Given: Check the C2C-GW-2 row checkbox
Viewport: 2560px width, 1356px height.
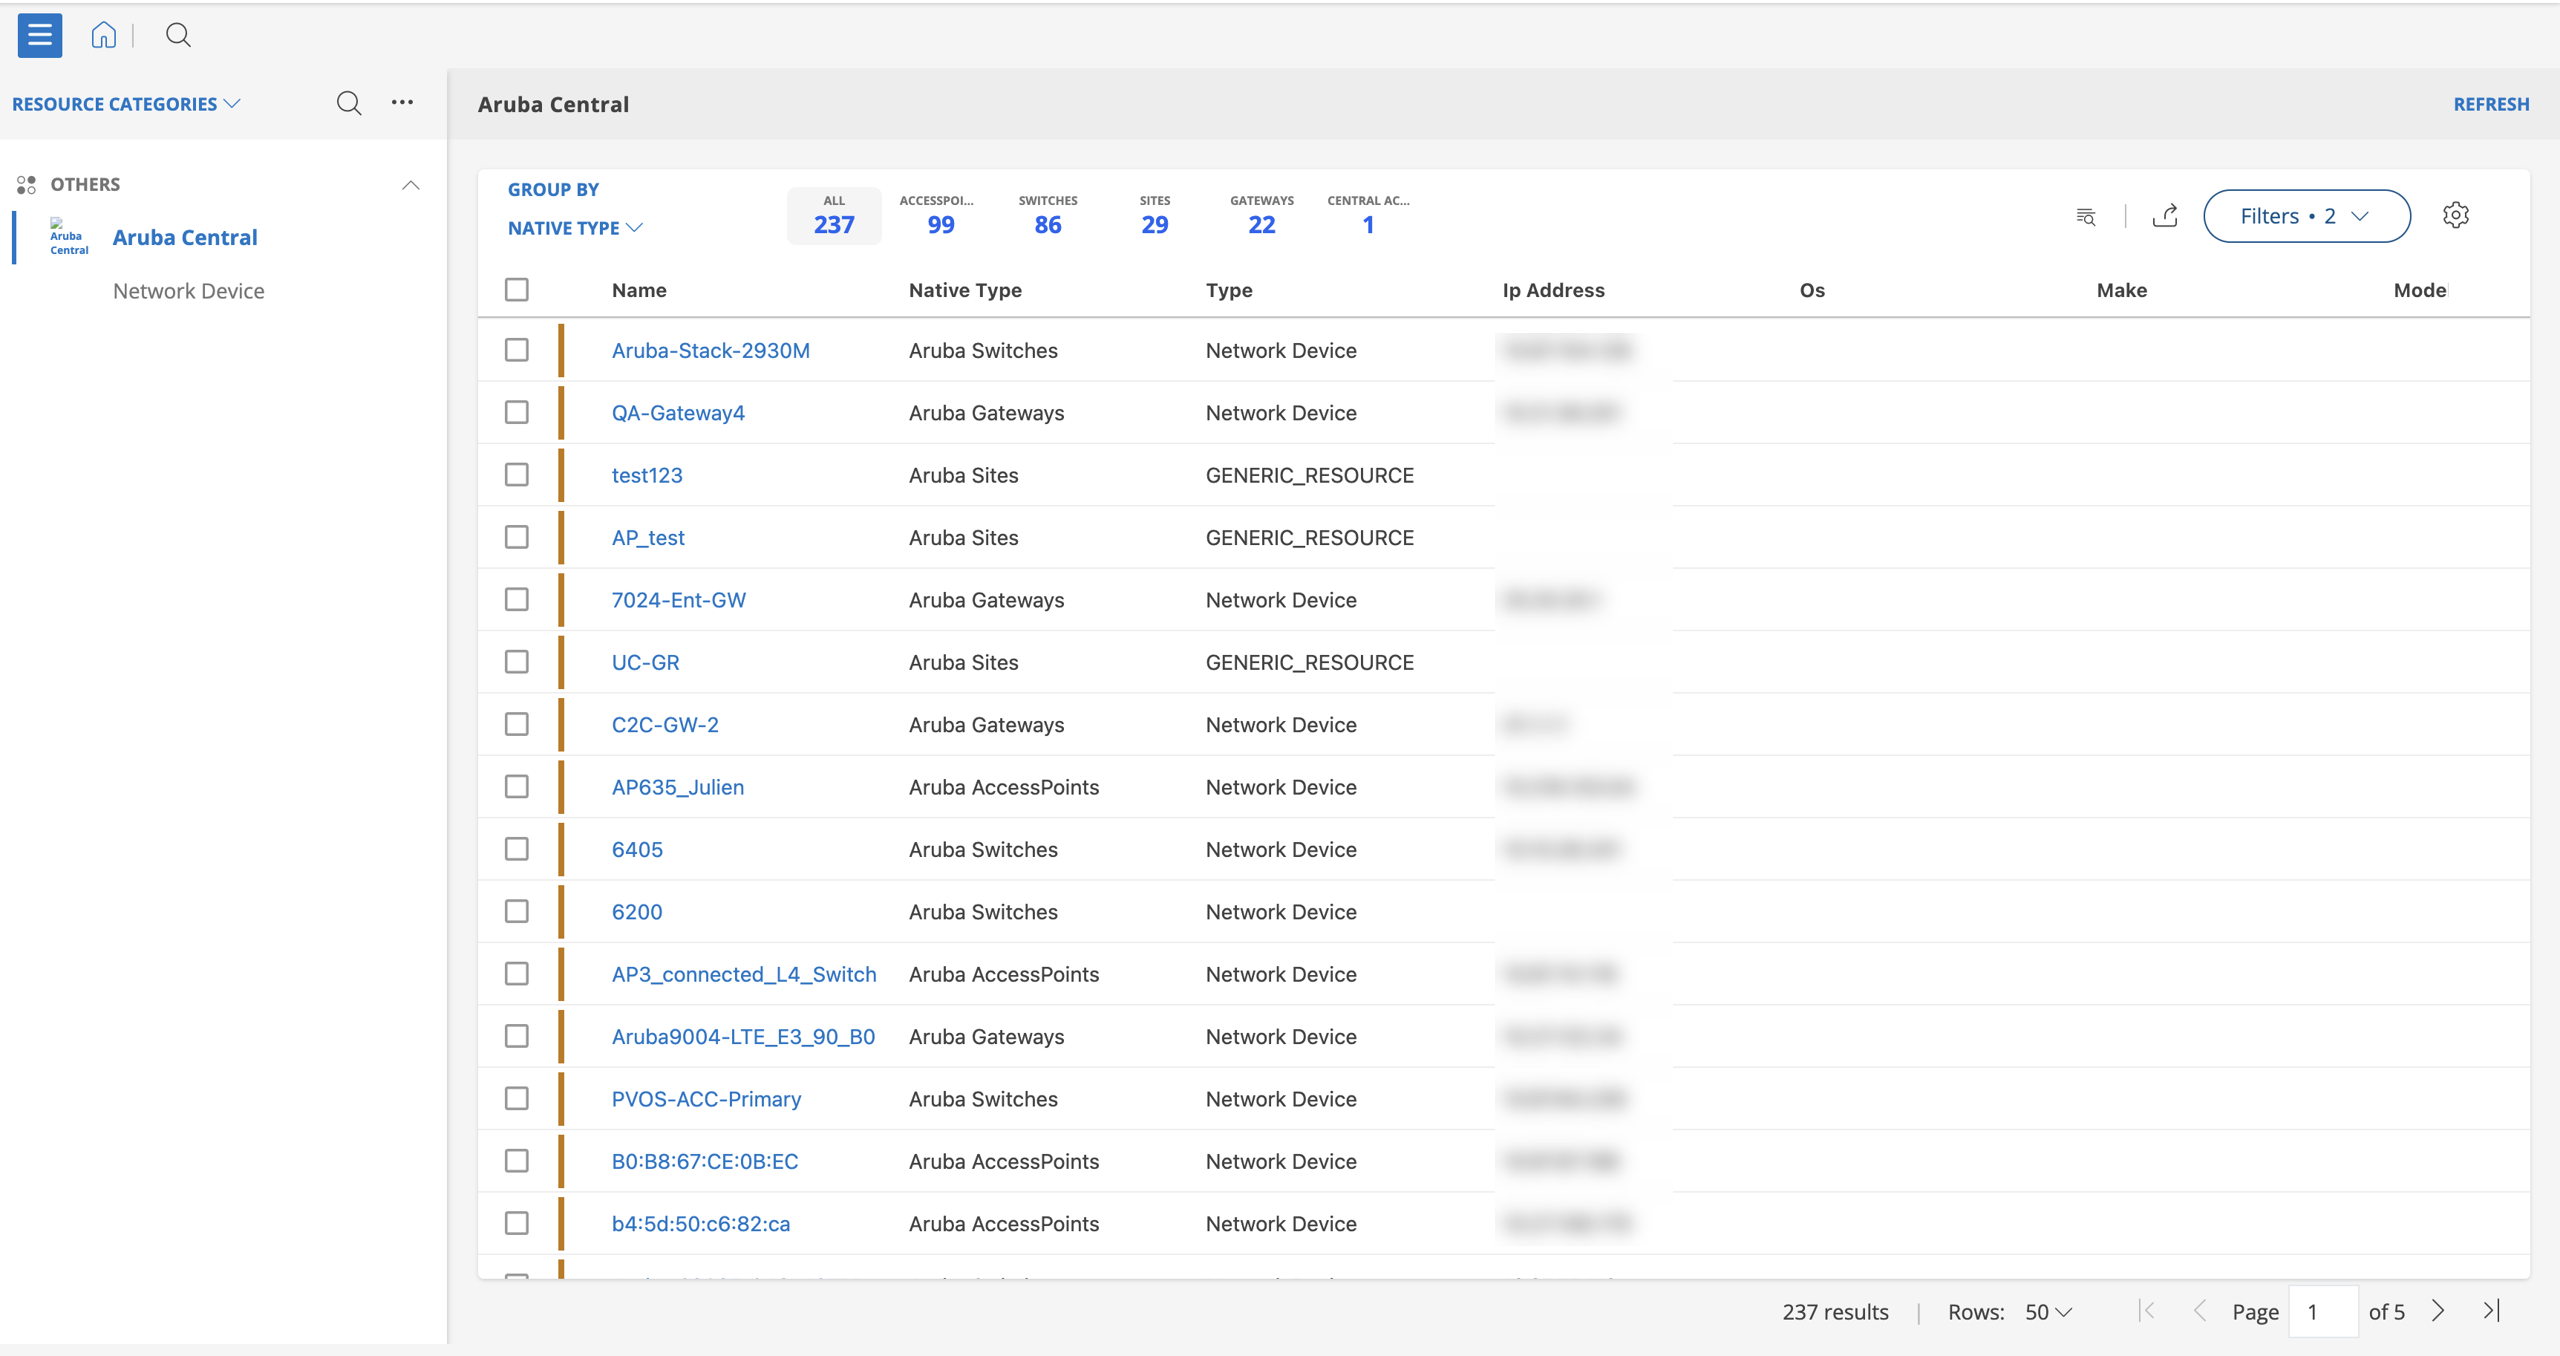Looking at the screenshot, I should (x=516, y=724).
